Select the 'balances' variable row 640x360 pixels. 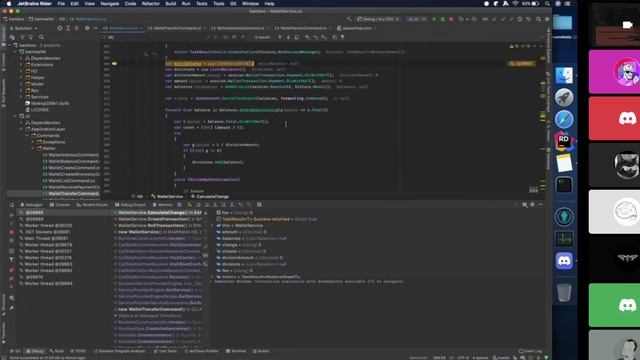pyautogui.click(x=251, y=238)
